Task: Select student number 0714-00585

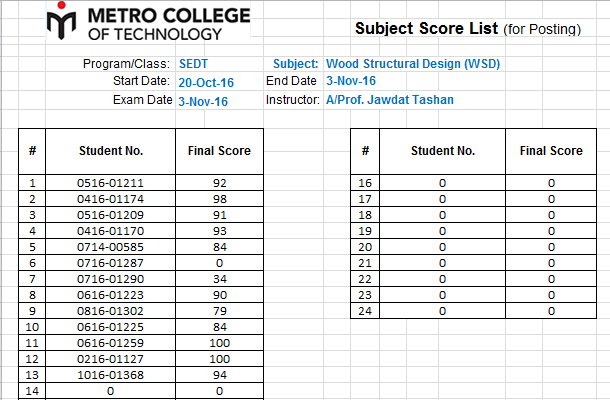Action: (110, 247)
